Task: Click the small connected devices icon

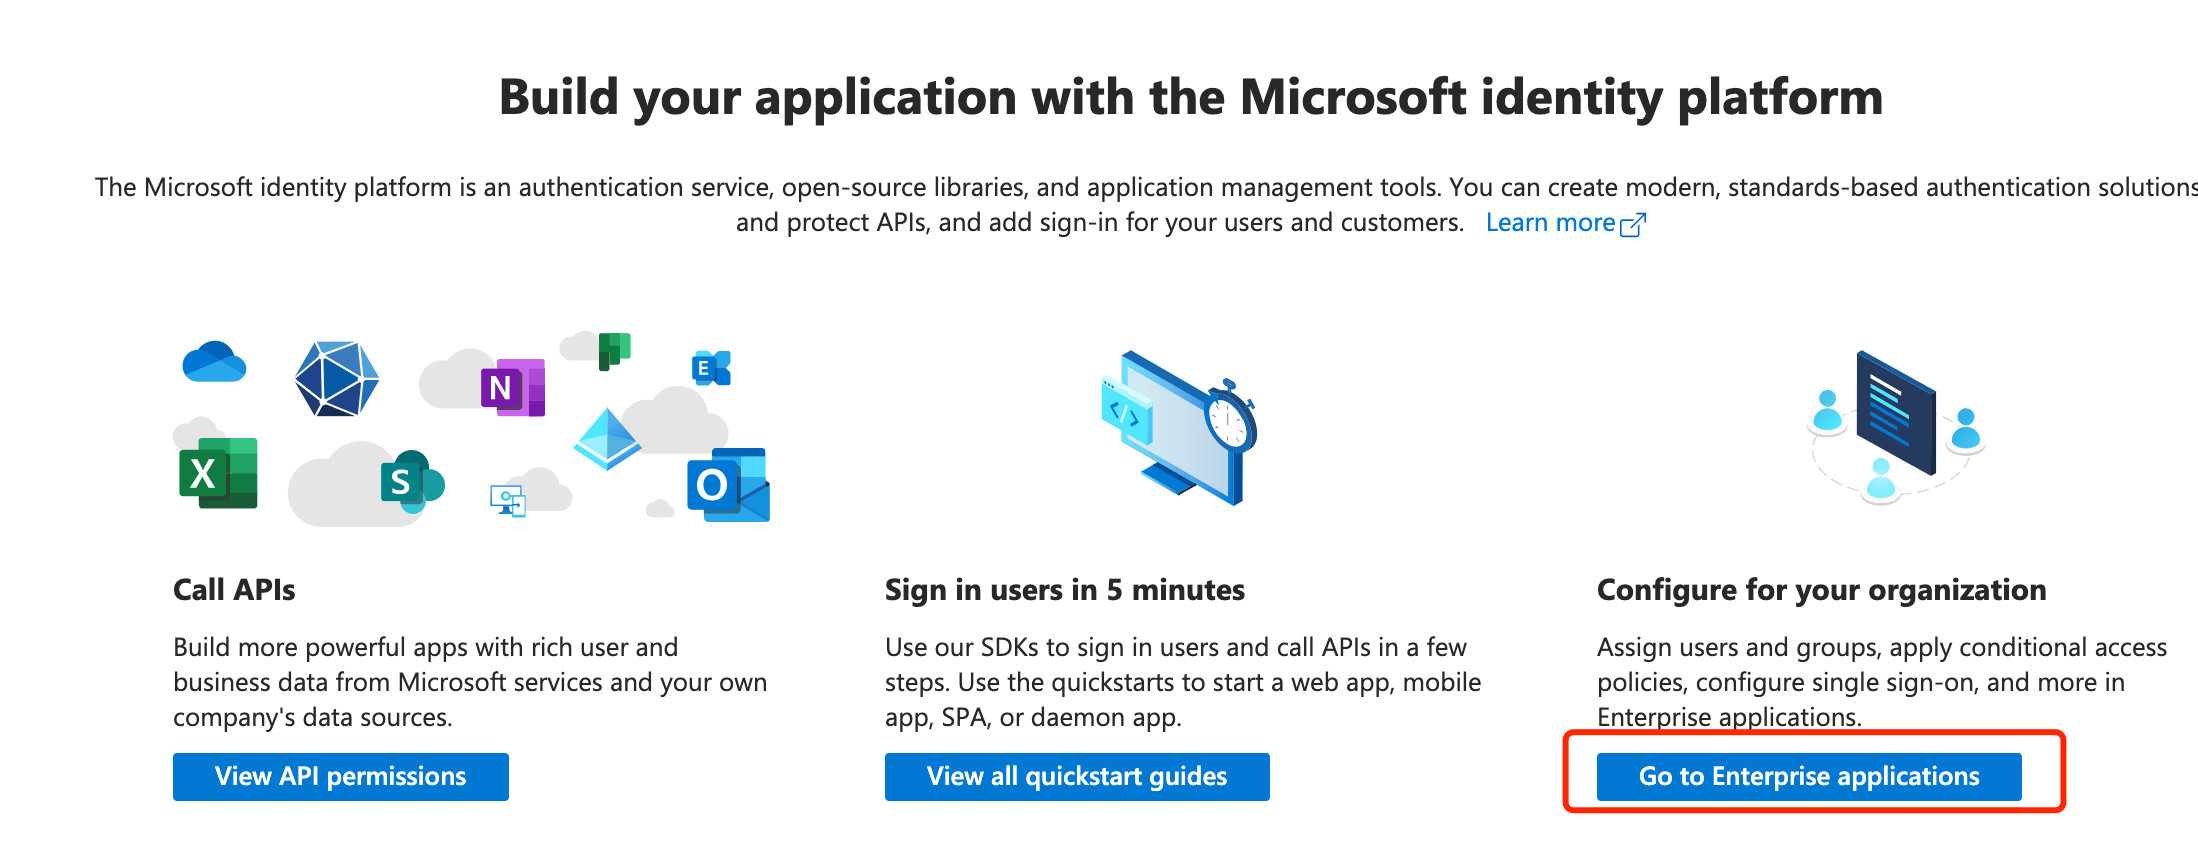Action: coord(508,499)
